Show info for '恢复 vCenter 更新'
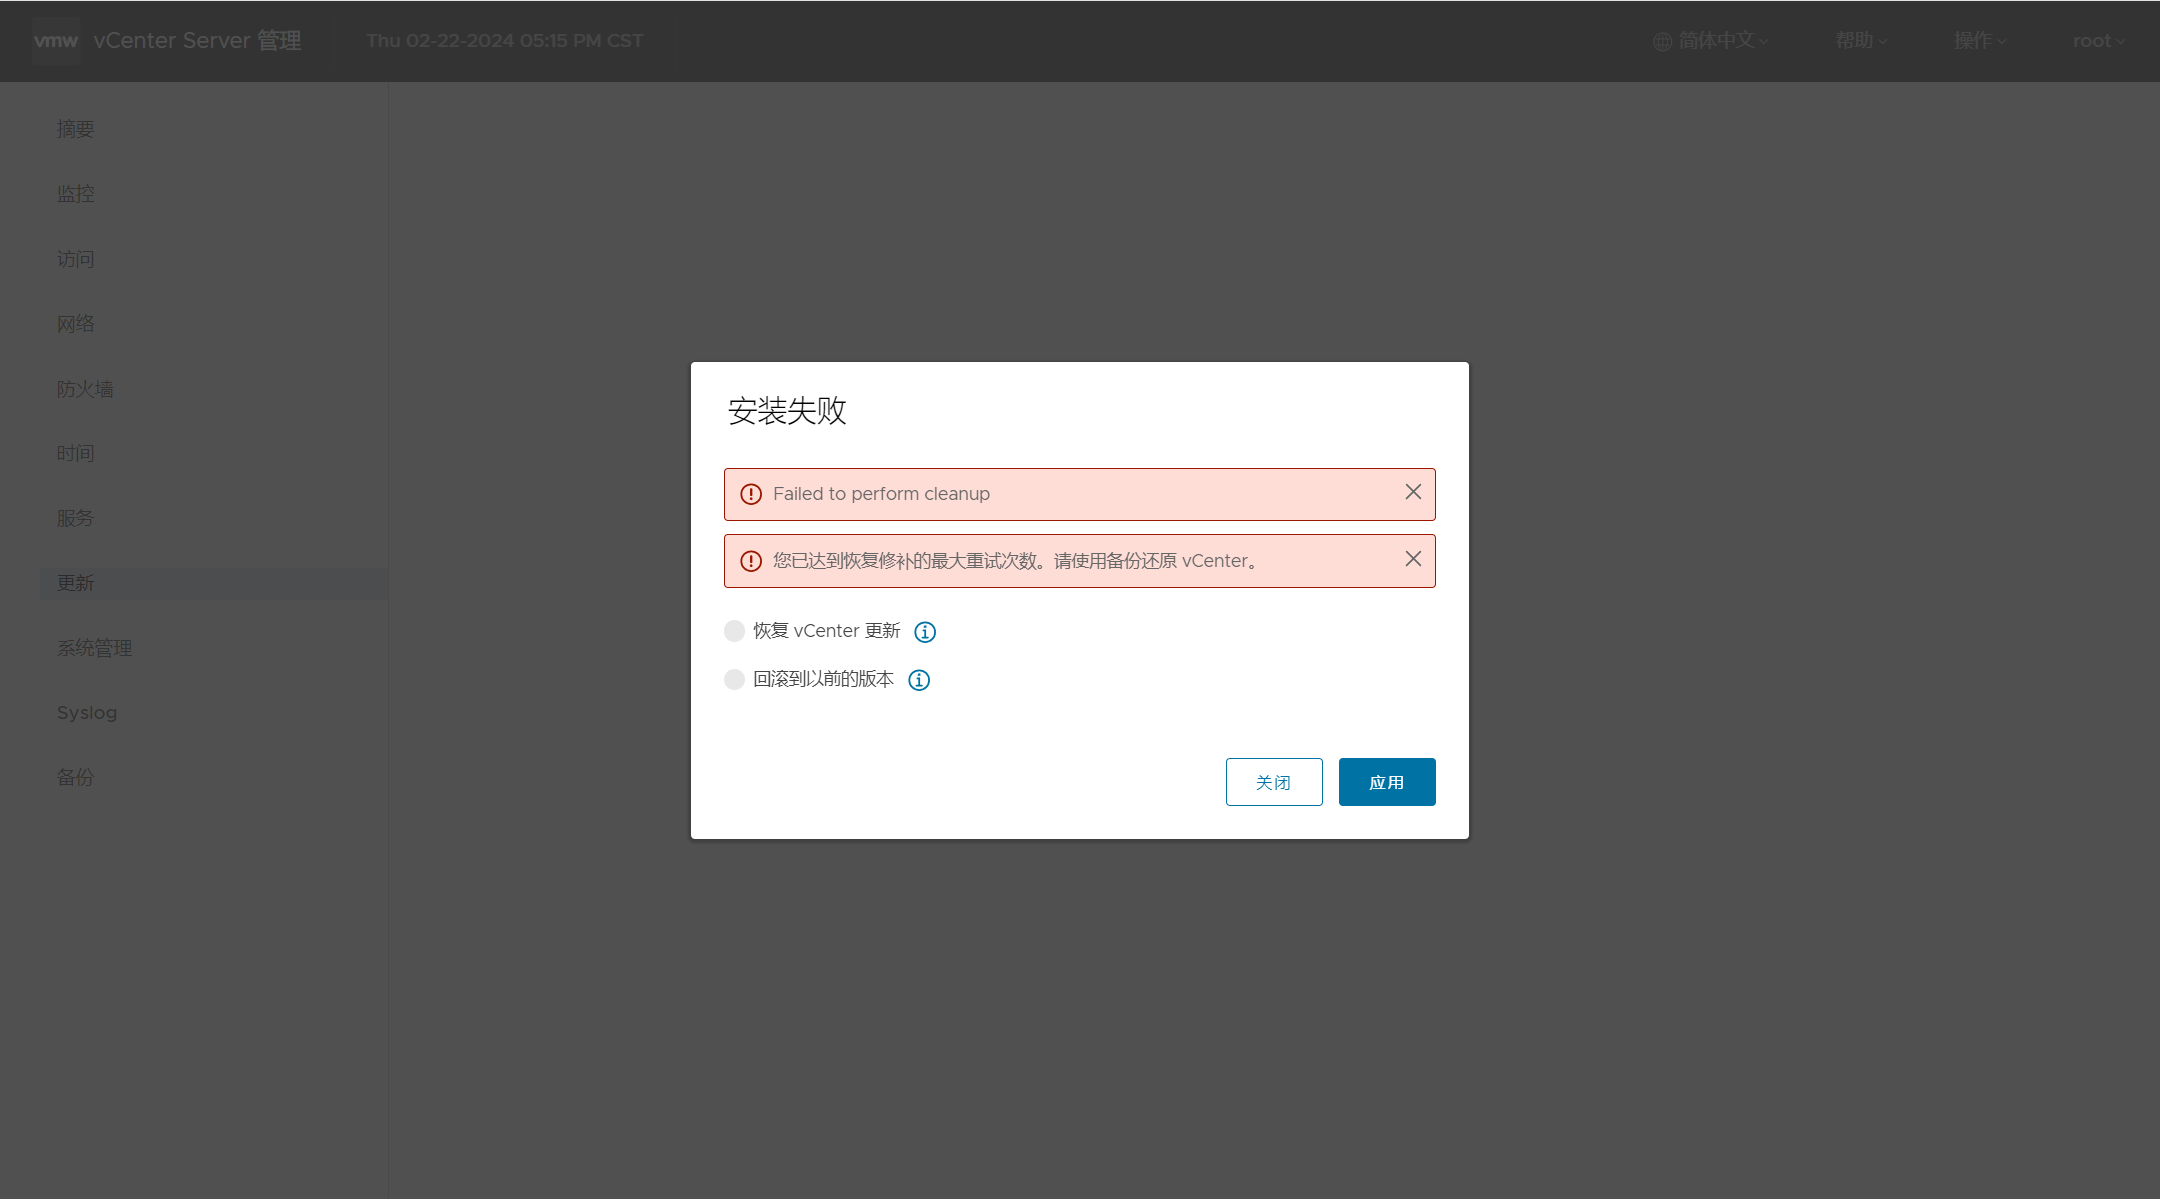Screen dimensions: 2160x1199 [925, 632]
